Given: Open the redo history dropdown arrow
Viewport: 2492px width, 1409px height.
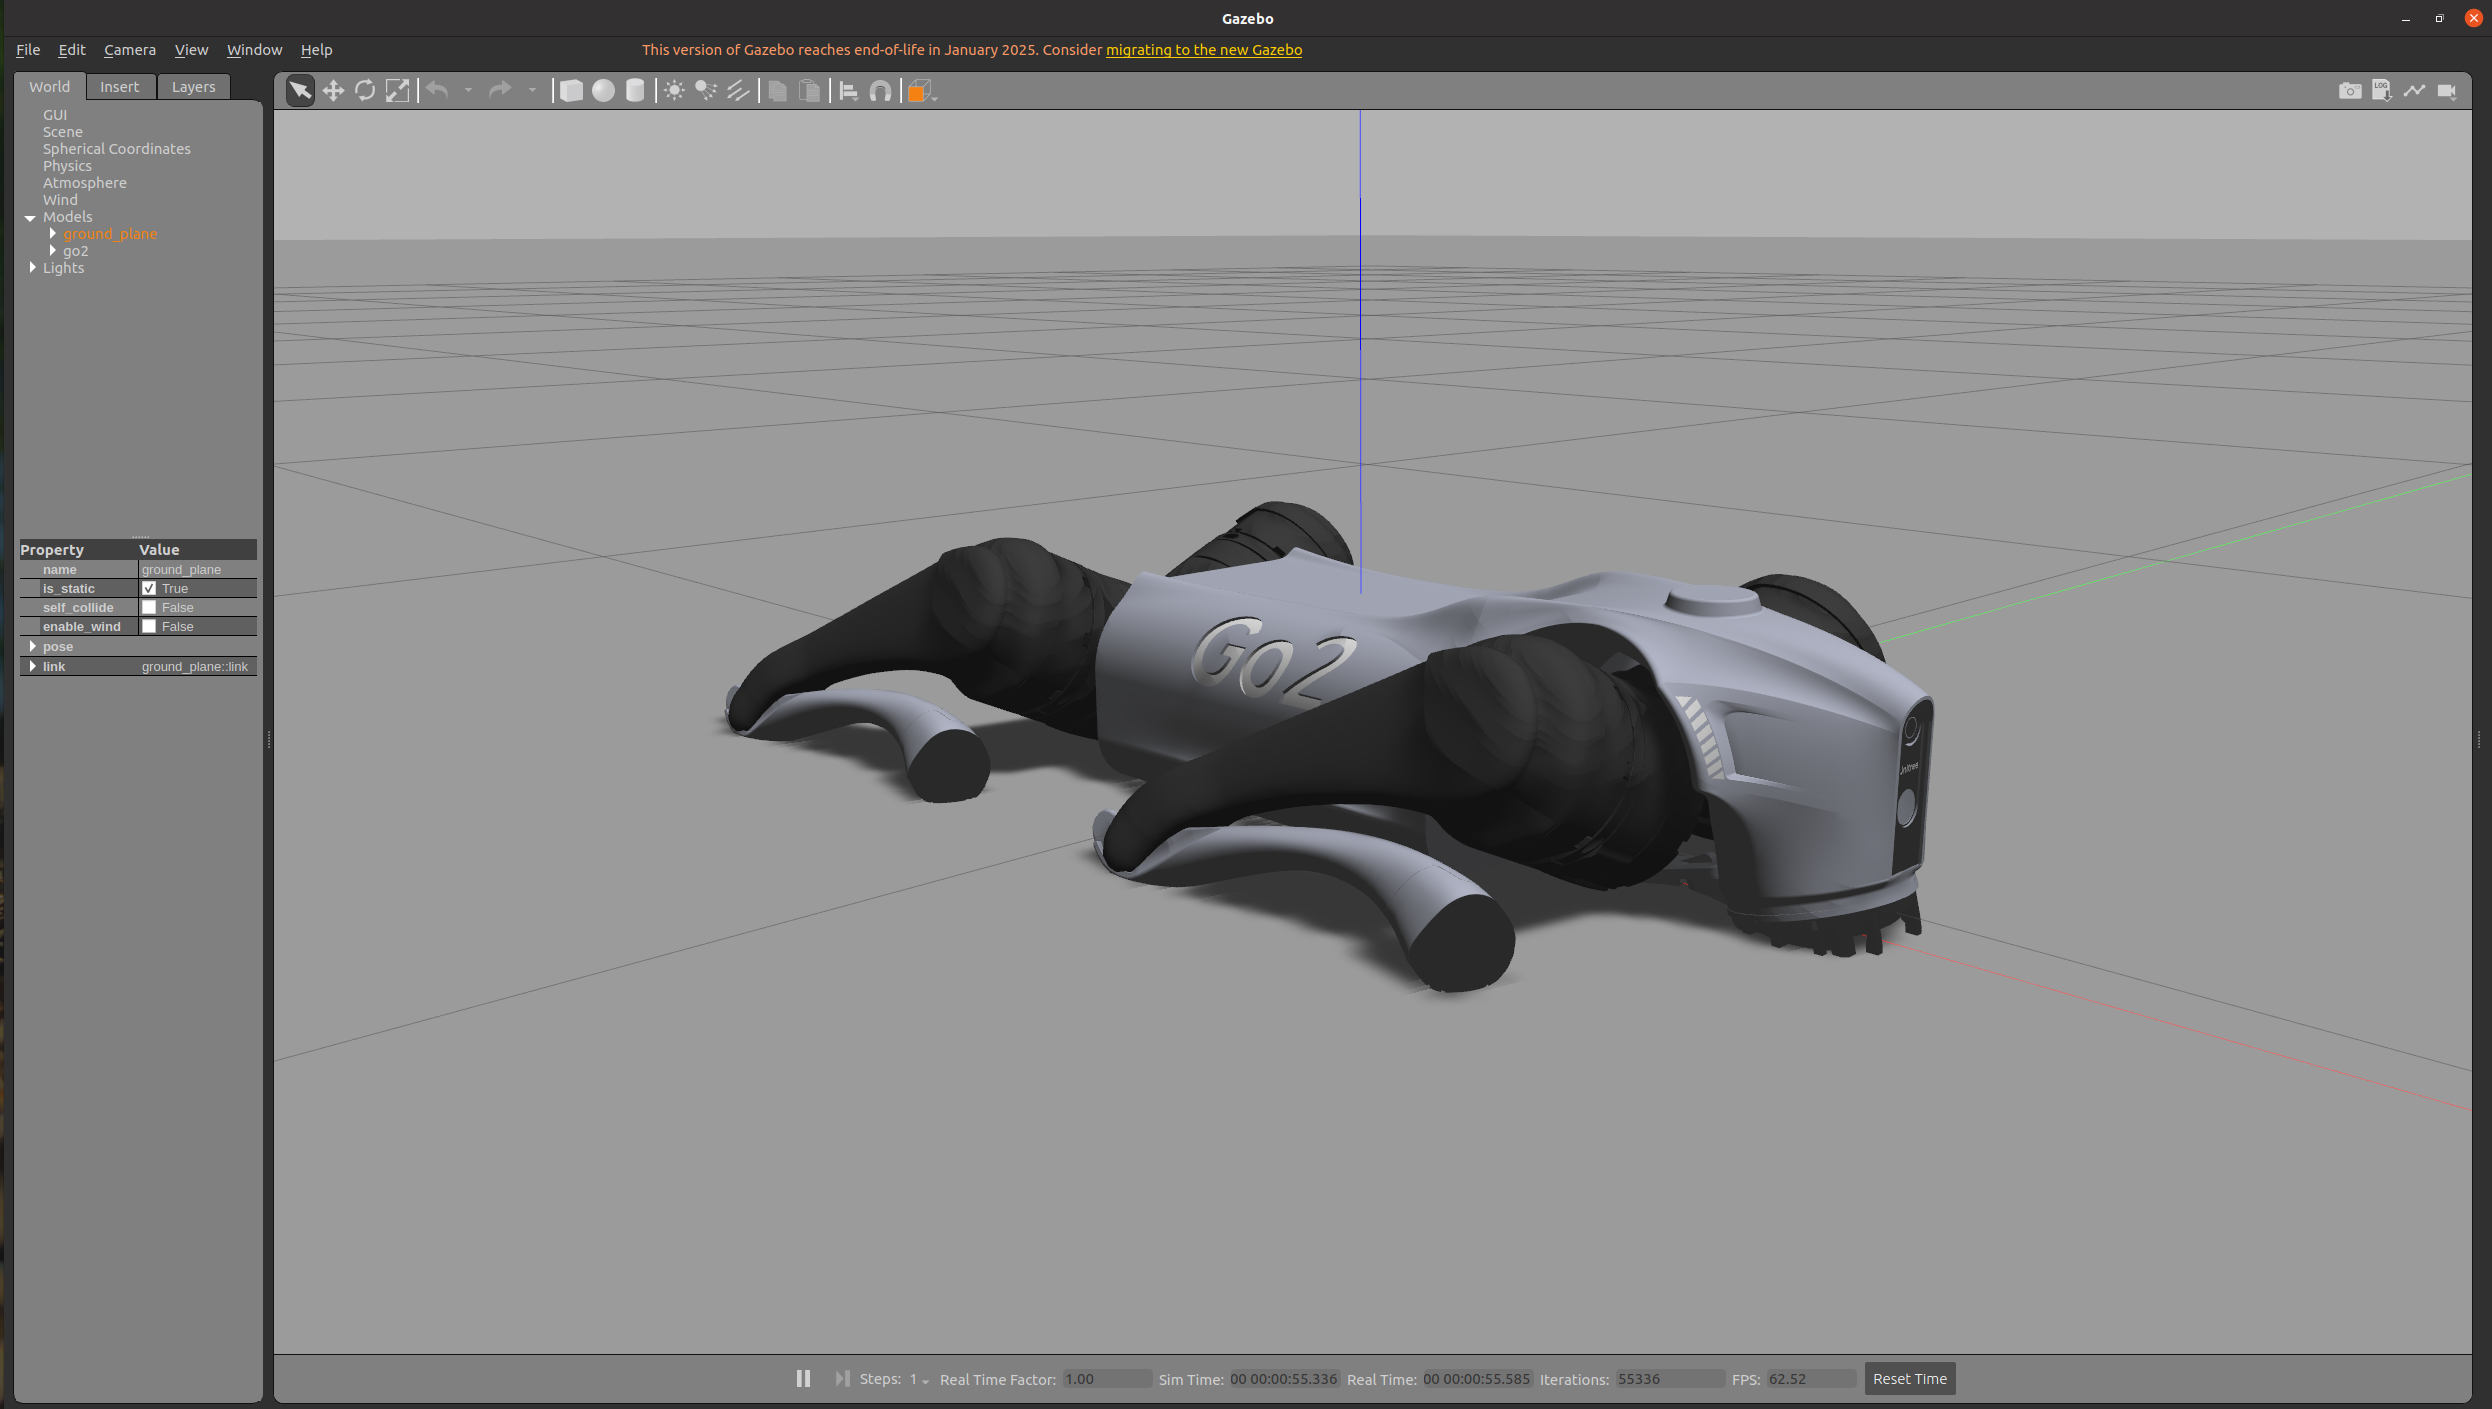Looking at the screenshot, I should (532, 91).
